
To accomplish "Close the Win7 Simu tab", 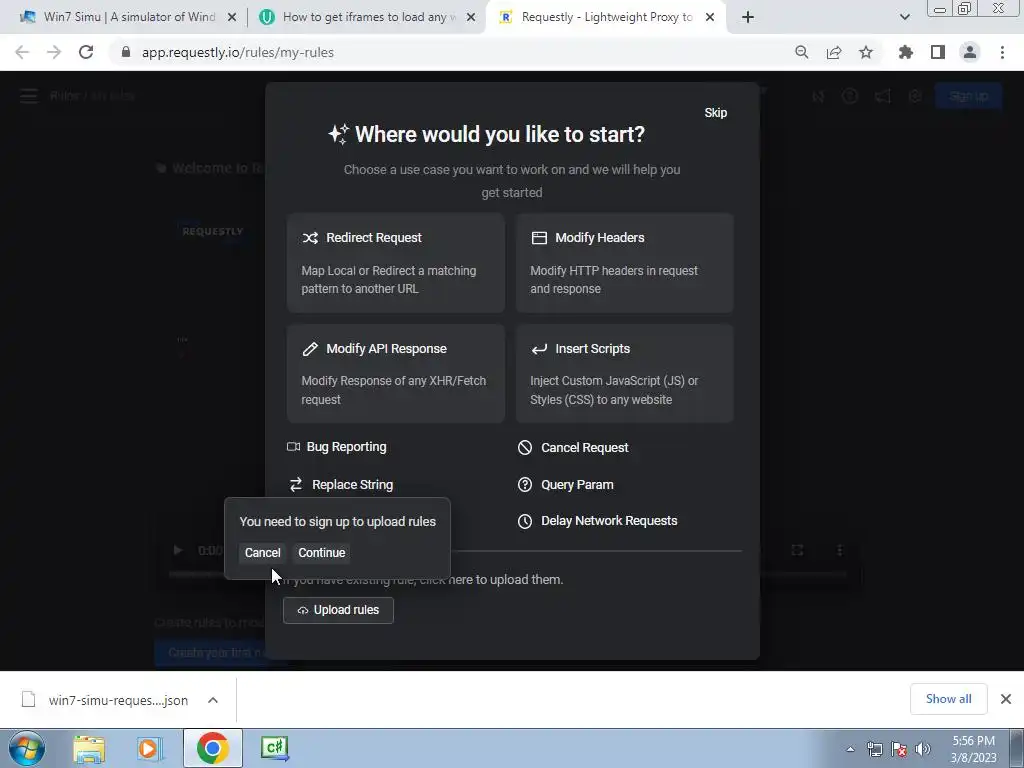I will (232, 18).
